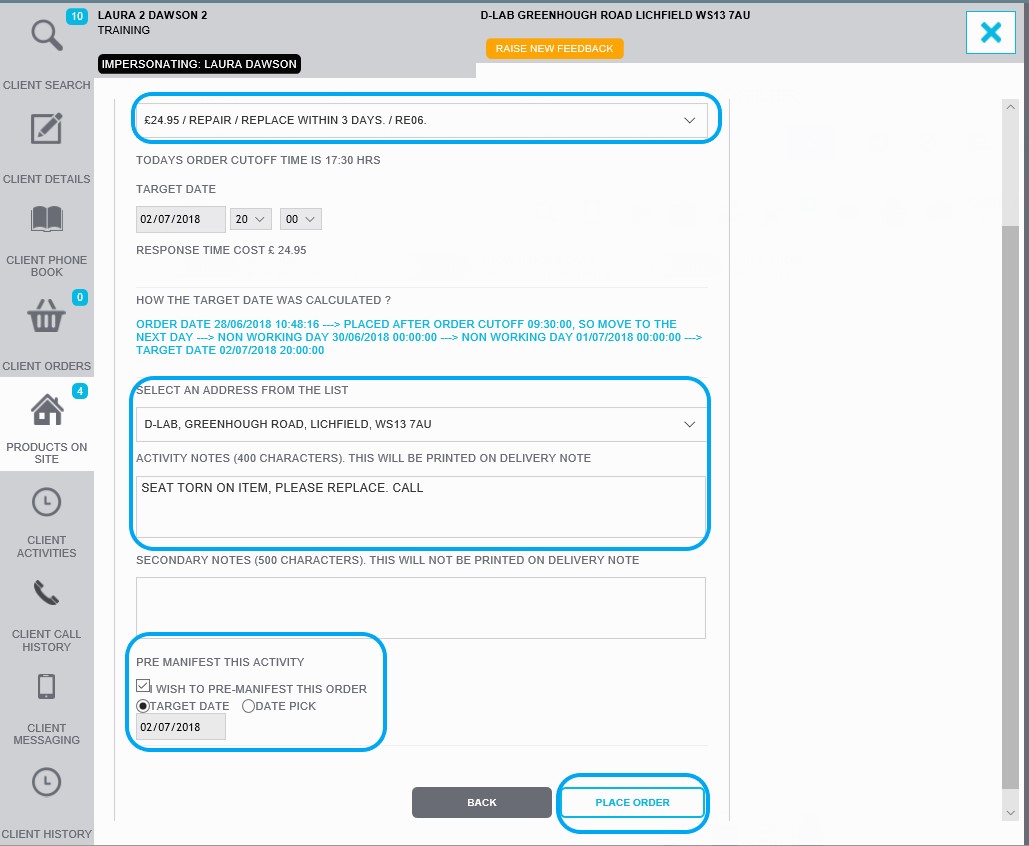Open Products On Site house icon
This screenshot has height=846, width=1029.
coord(47,410)
